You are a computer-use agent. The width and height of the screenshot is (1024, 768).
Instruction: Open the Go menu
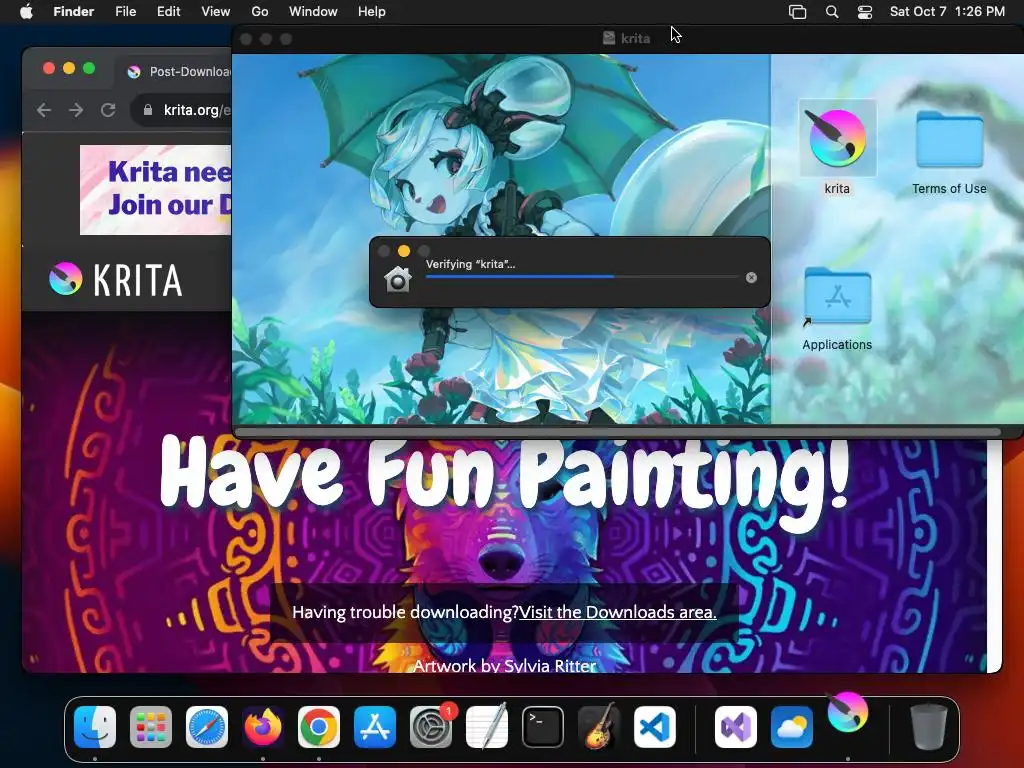[260, 11]
